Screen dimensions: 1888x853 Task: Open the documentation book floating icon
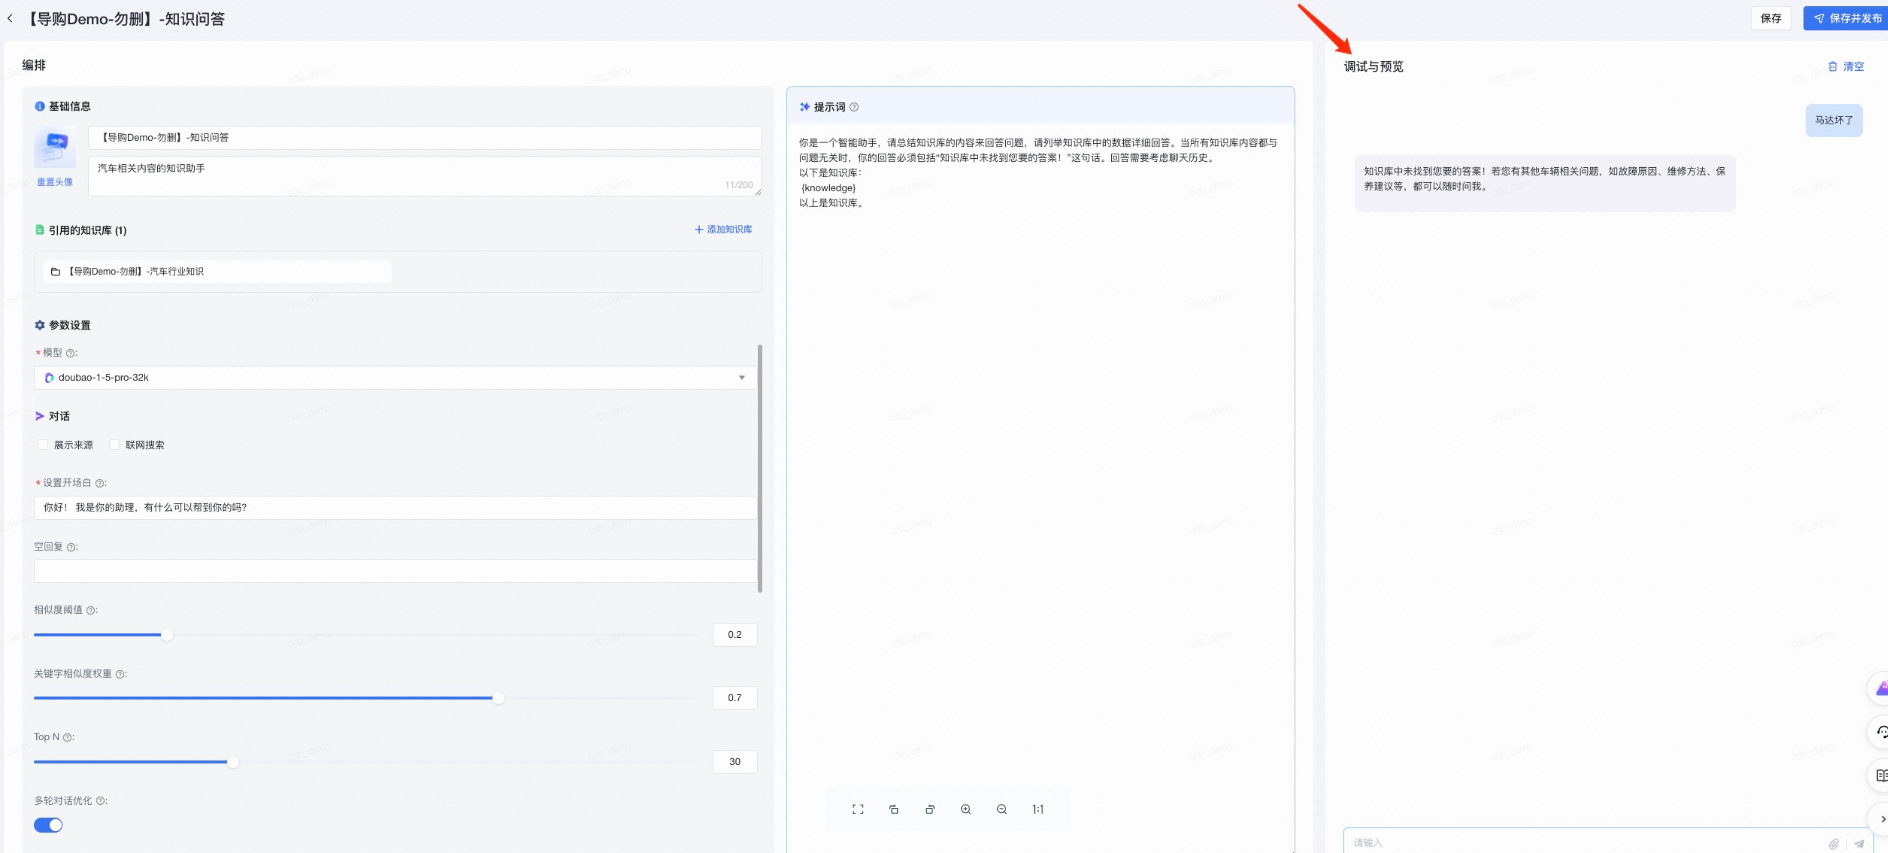(1880, 775)
